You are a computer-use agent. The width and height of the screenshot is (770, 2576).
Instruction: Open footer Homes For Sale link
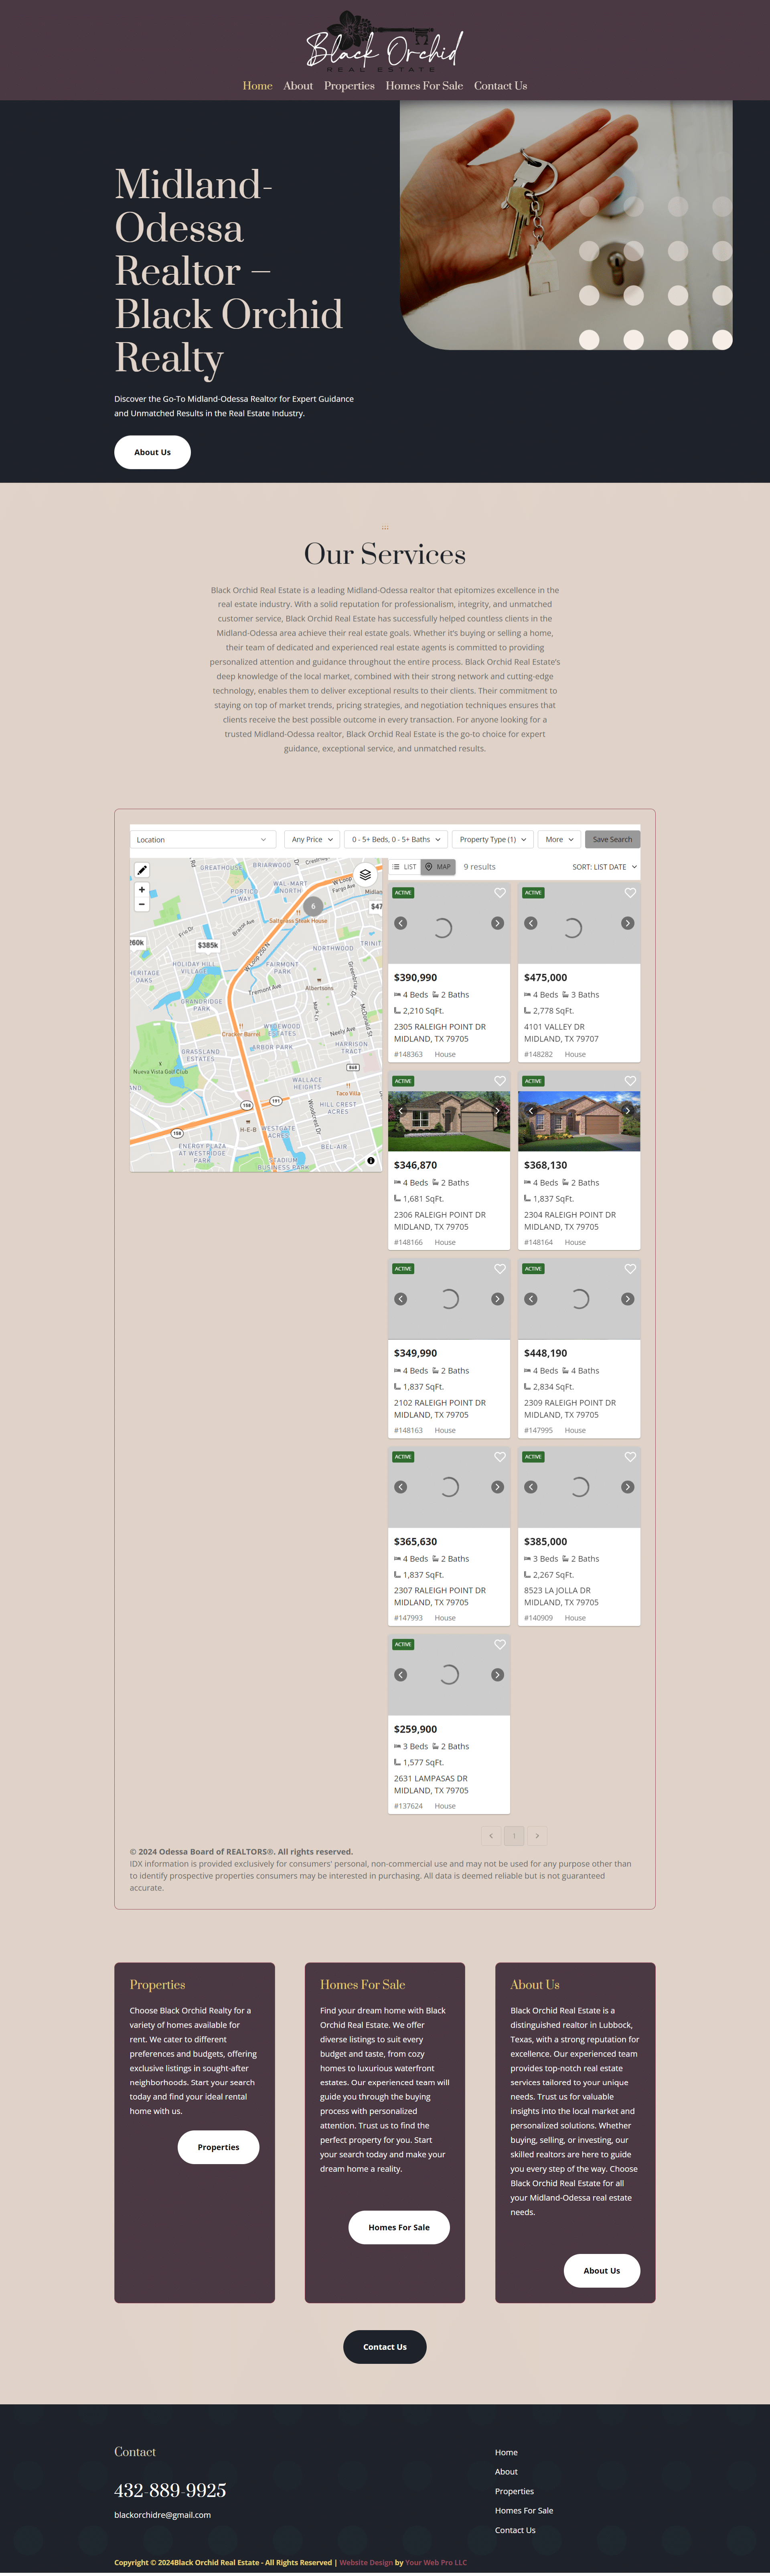(x=524, y=2511)
